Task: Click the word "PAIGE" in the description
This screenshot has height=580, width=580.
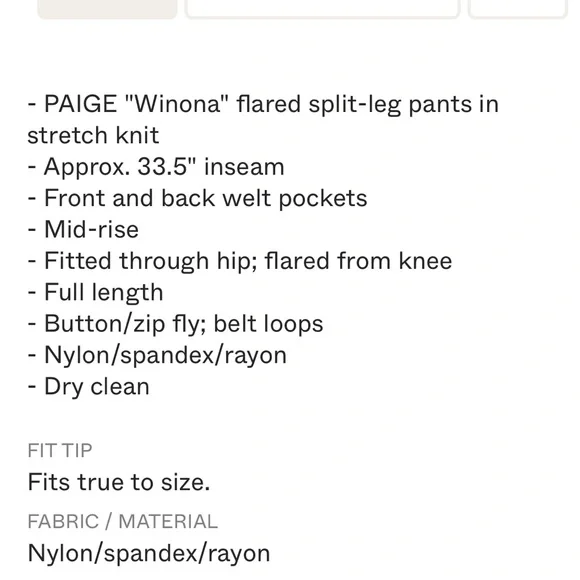Action: (x=80, y=104)
